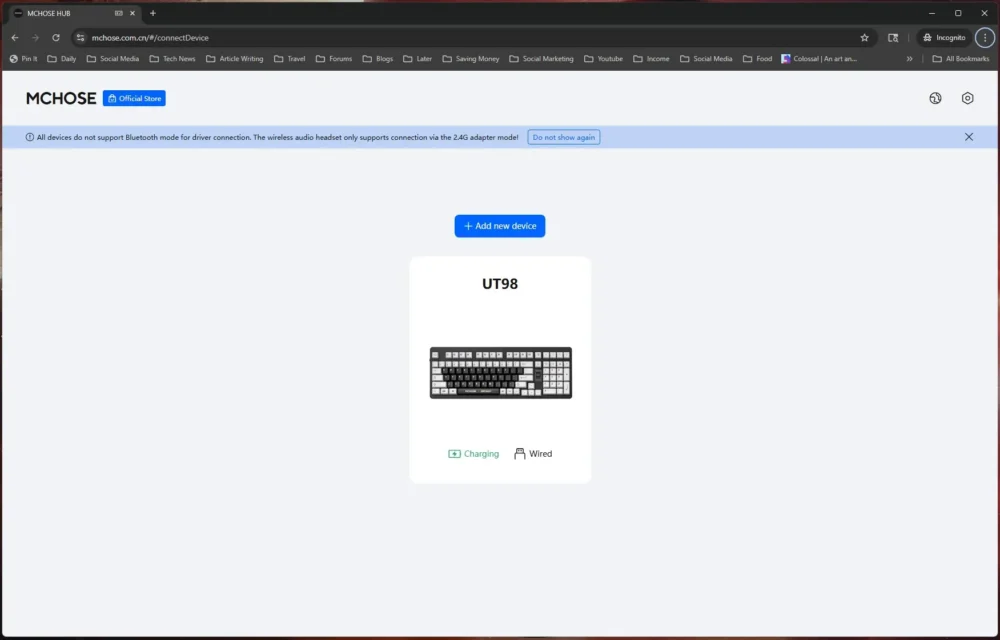Expand hidden bookmarks with double chevron
Screen dimensions: 1000x640
point(909,59)
